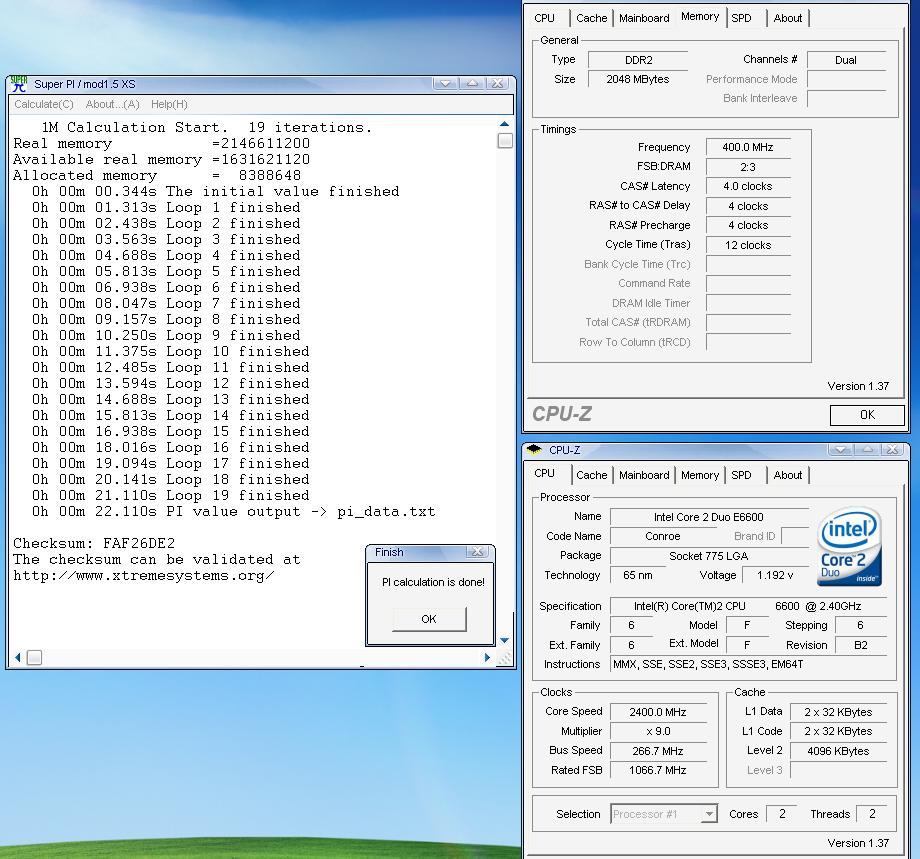Click the Frequency field showing 400.0 MHz
The image size is (920, 859).
[x=748, y=147]
